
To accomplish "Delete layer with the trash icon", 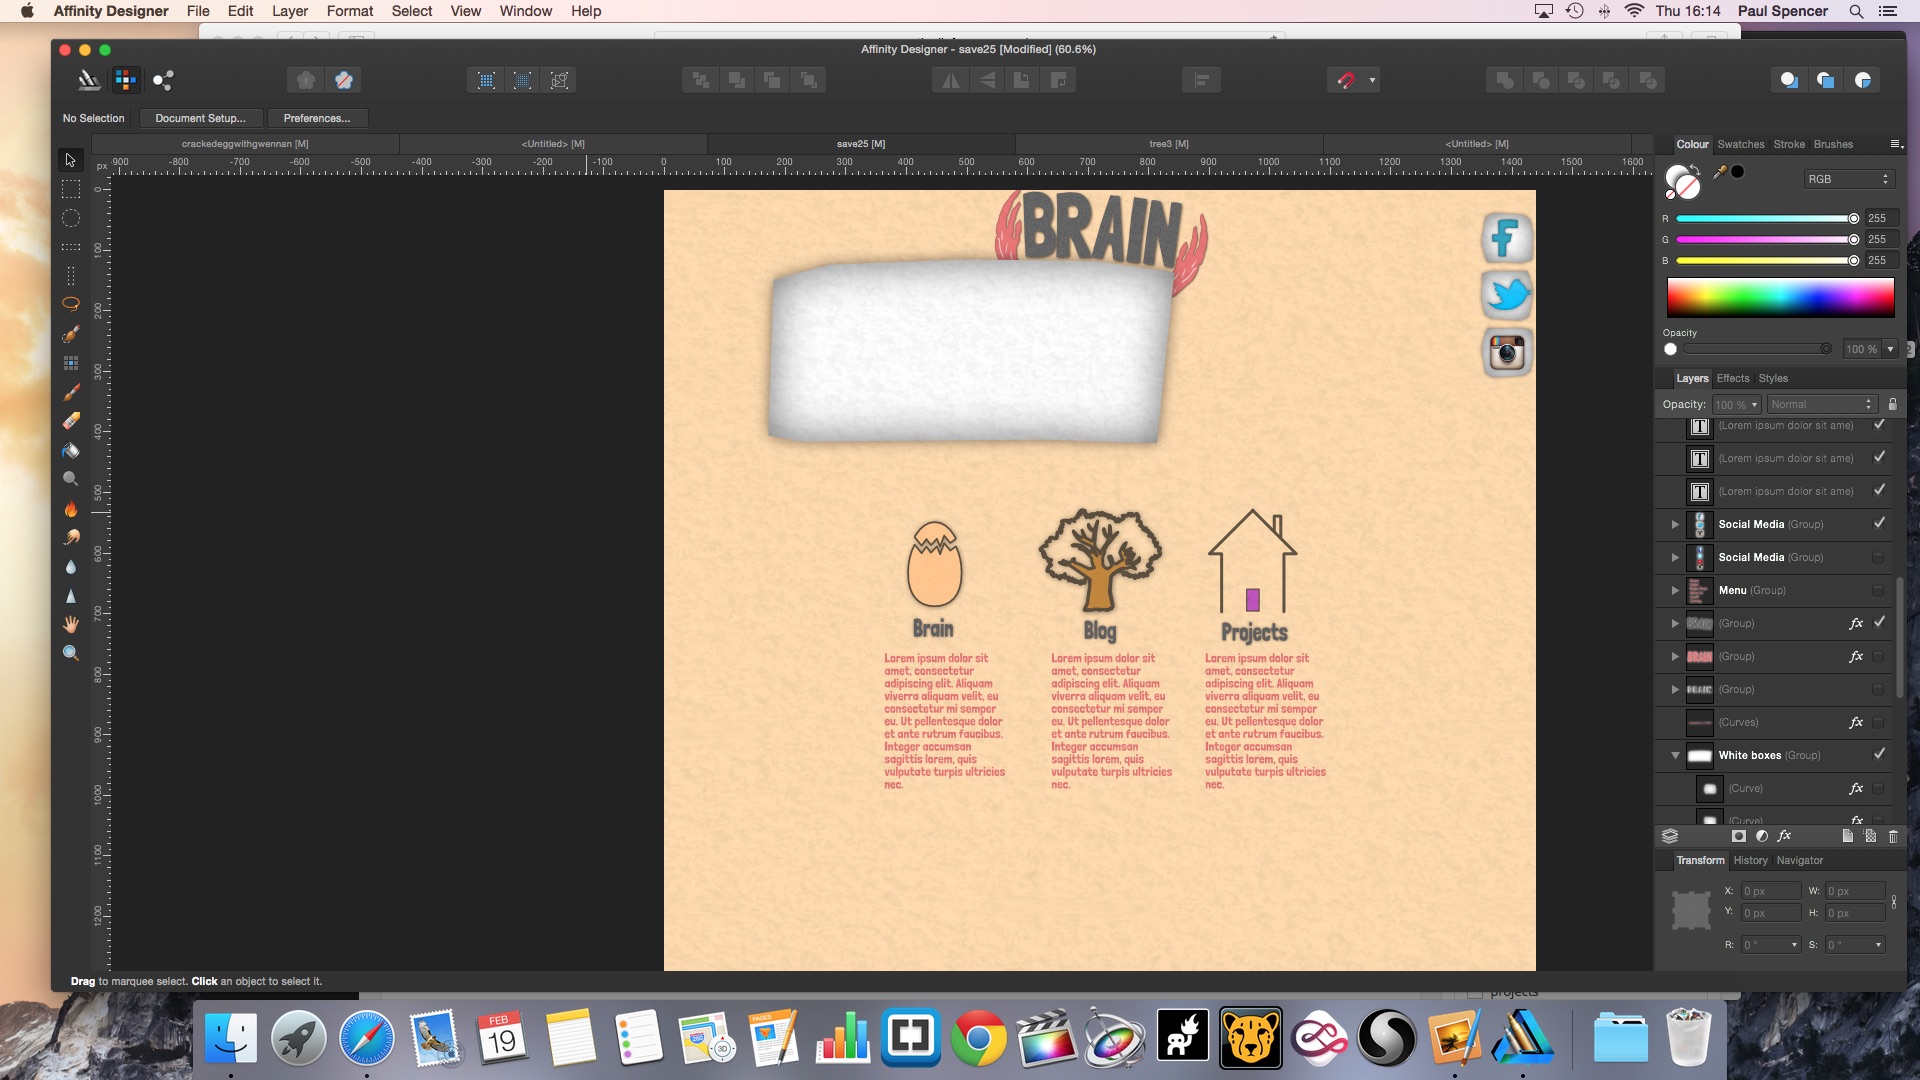I will (x=1893, y=836).
